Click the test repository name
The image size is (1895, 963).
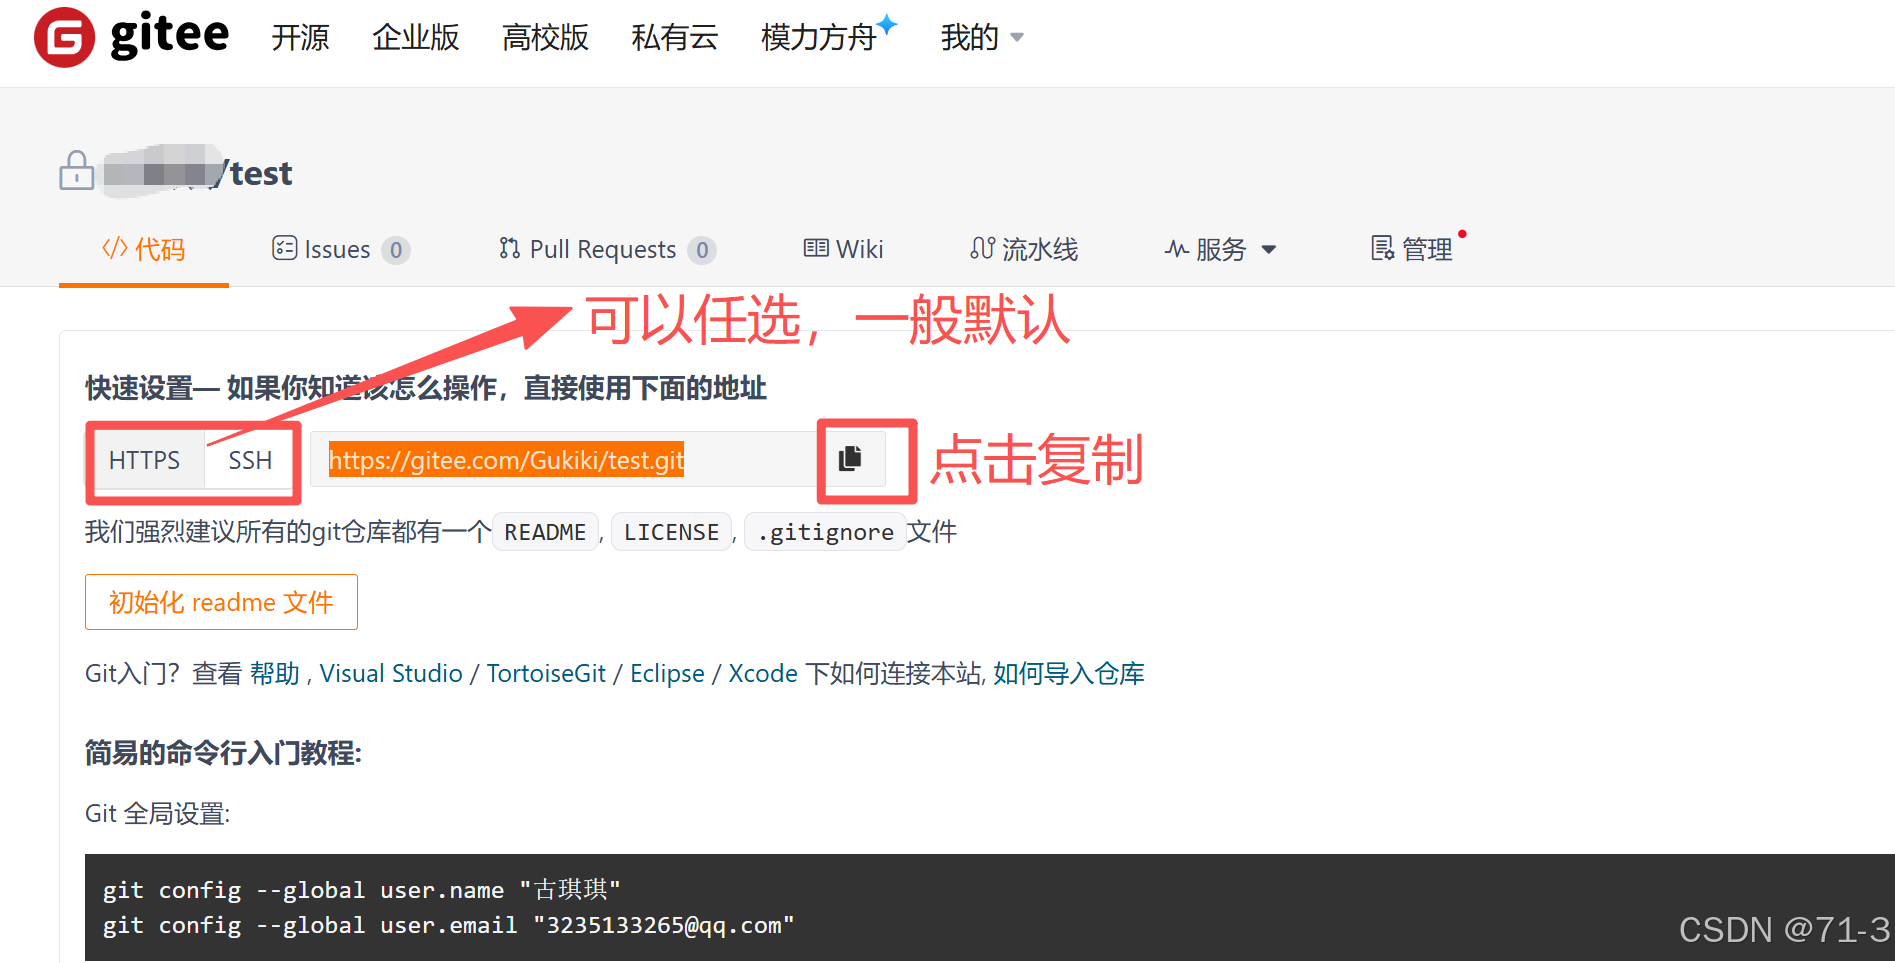(x=261, y=174)
